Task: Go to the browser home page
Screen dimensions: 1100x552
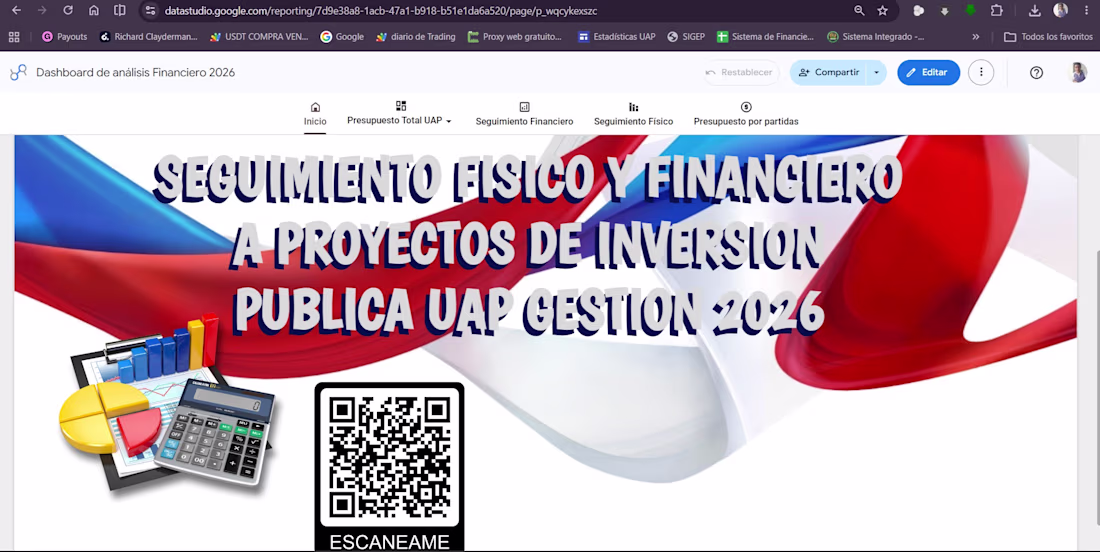Action: tap(93, 11)
